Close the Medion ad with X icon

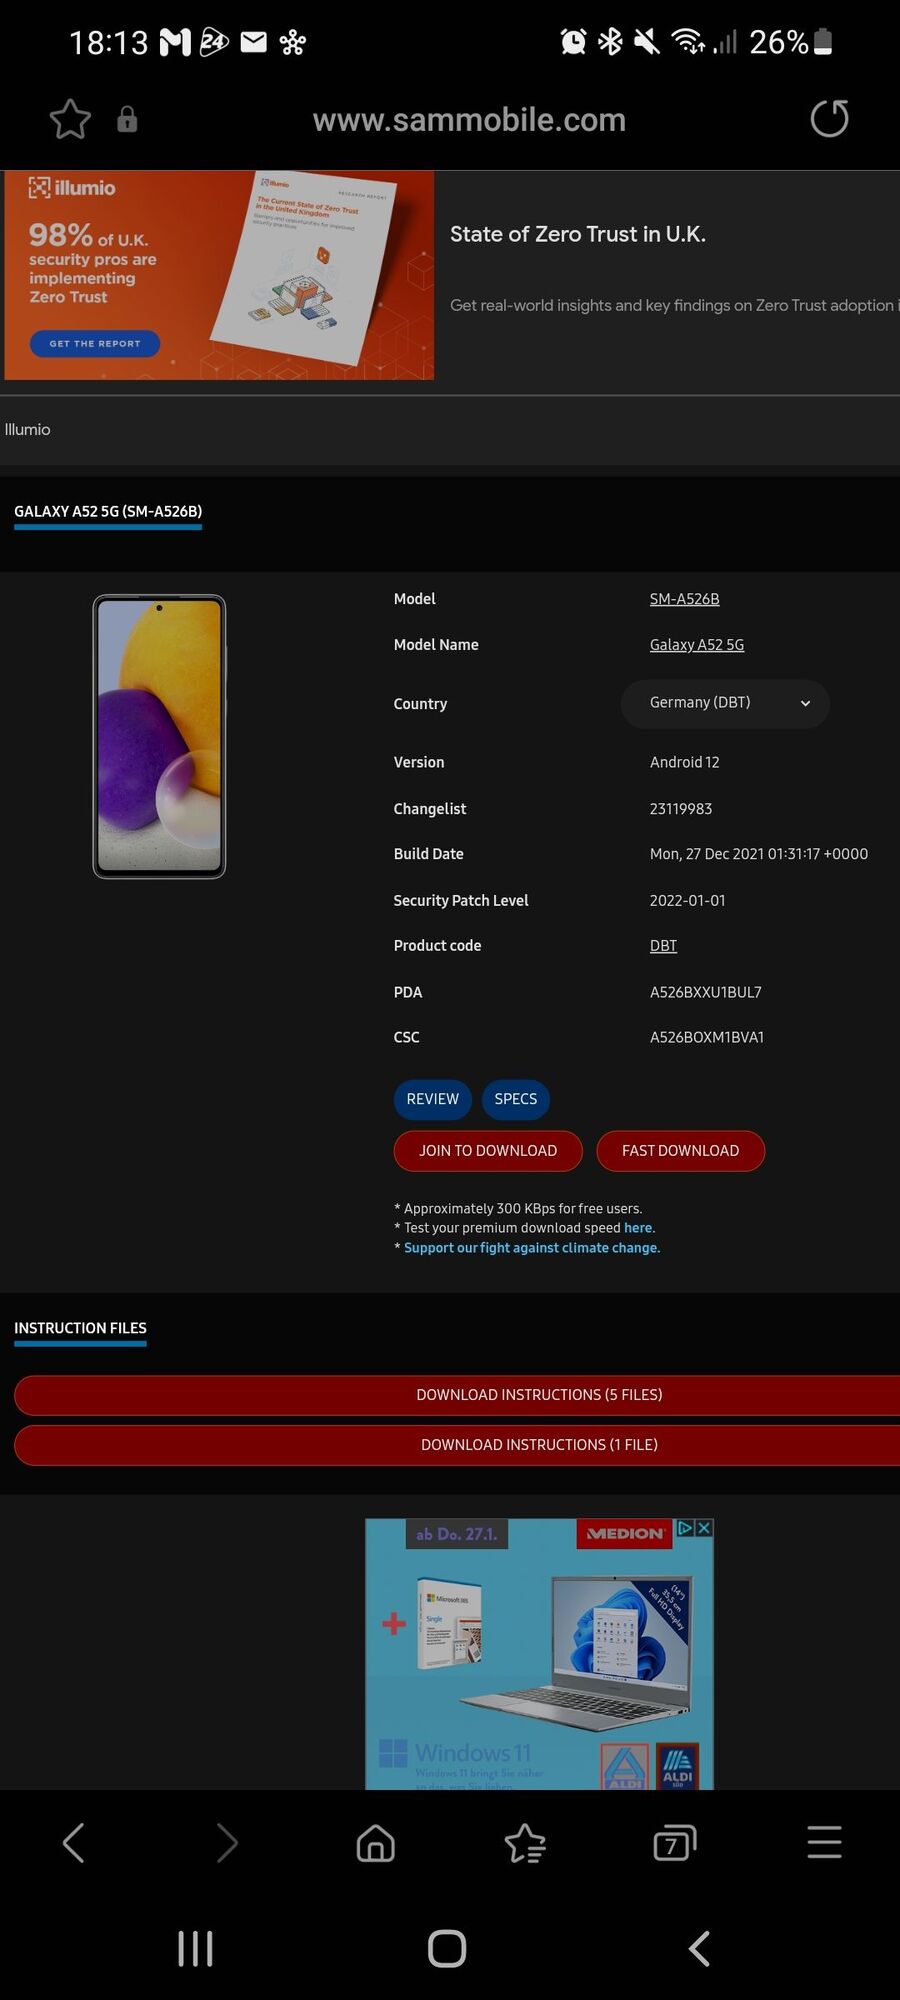pyautogui.click(x=704, y=1528)
